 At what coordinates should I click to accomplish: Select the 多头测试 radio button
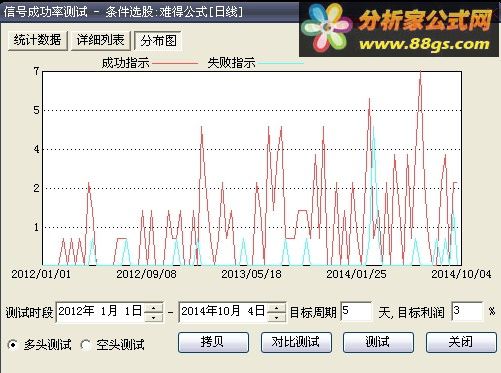(13, 344)
